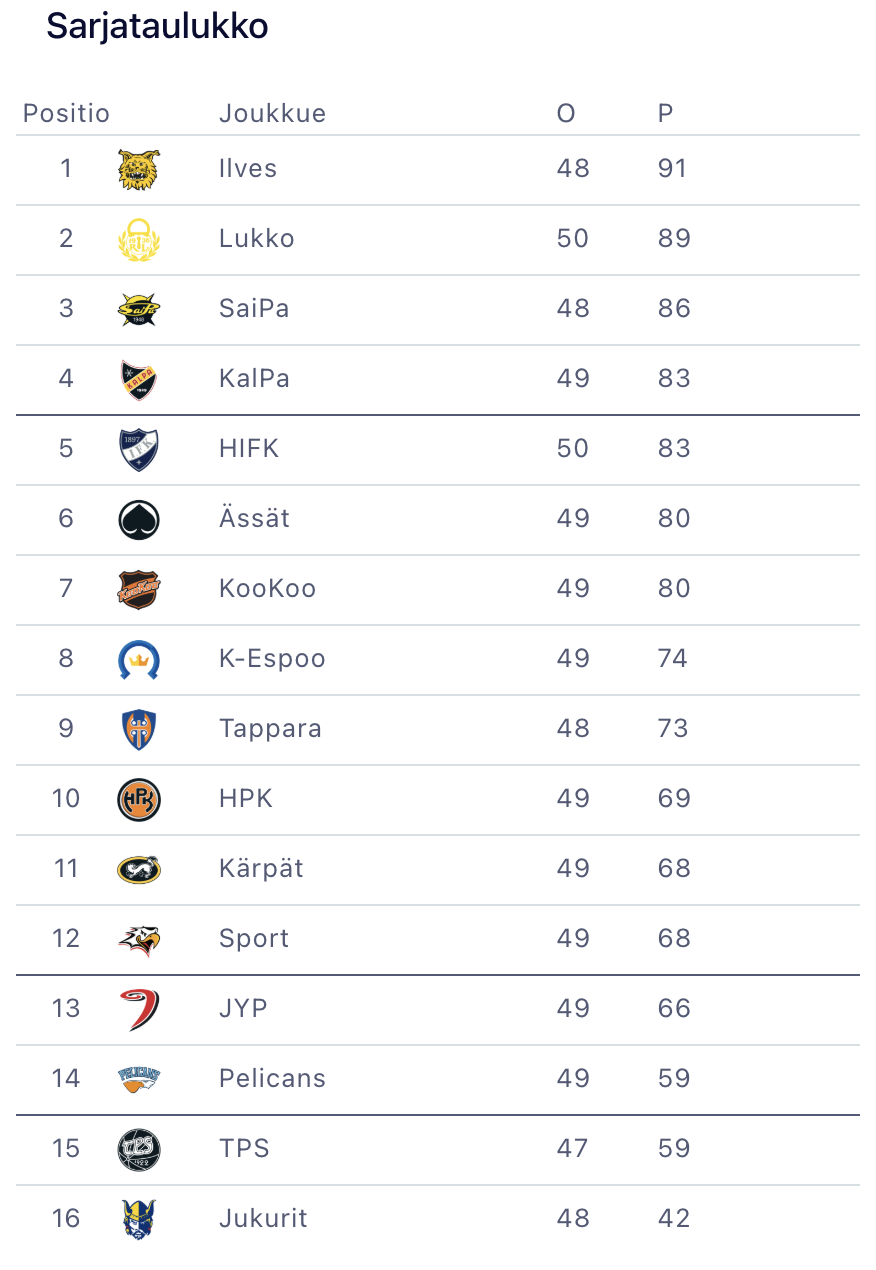The height and width of the screenshot is (1270, 876).
Task: Click the Ilves lynx logo
Action: (139, 170)
